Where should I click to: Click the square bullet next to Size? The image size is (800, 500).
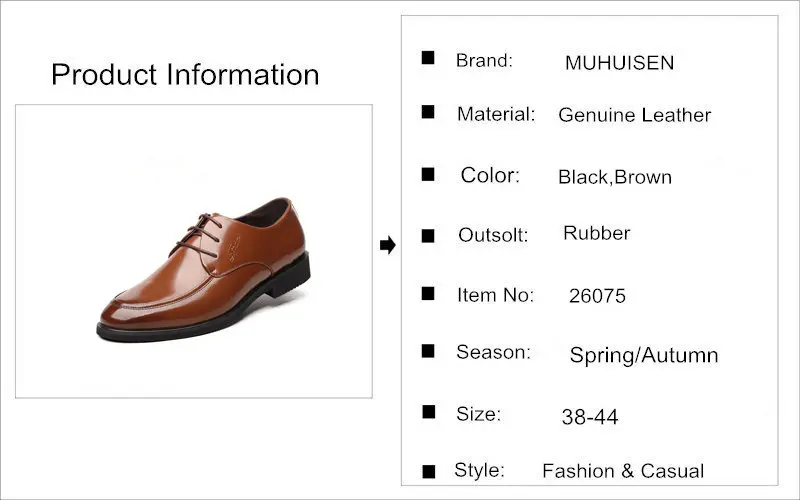(429, 412)
